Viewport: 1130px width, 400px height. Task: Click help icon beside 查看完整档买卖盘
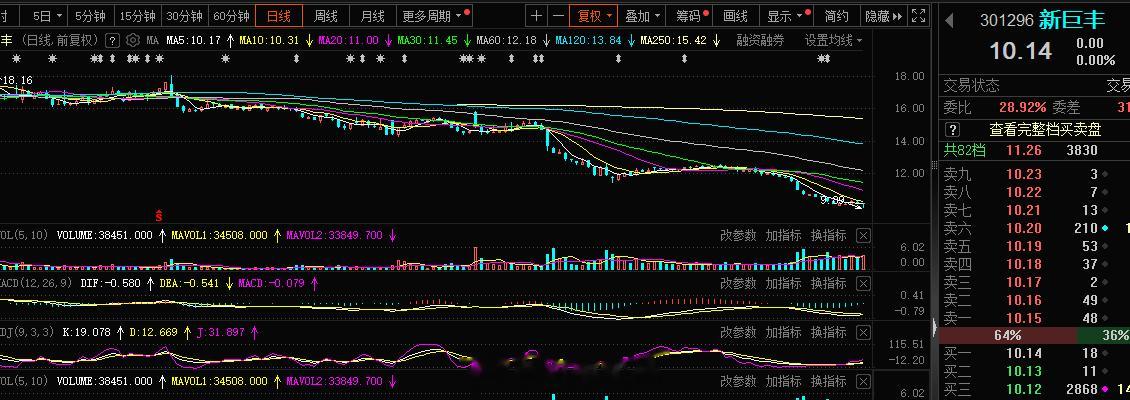[x=953, y=130]
